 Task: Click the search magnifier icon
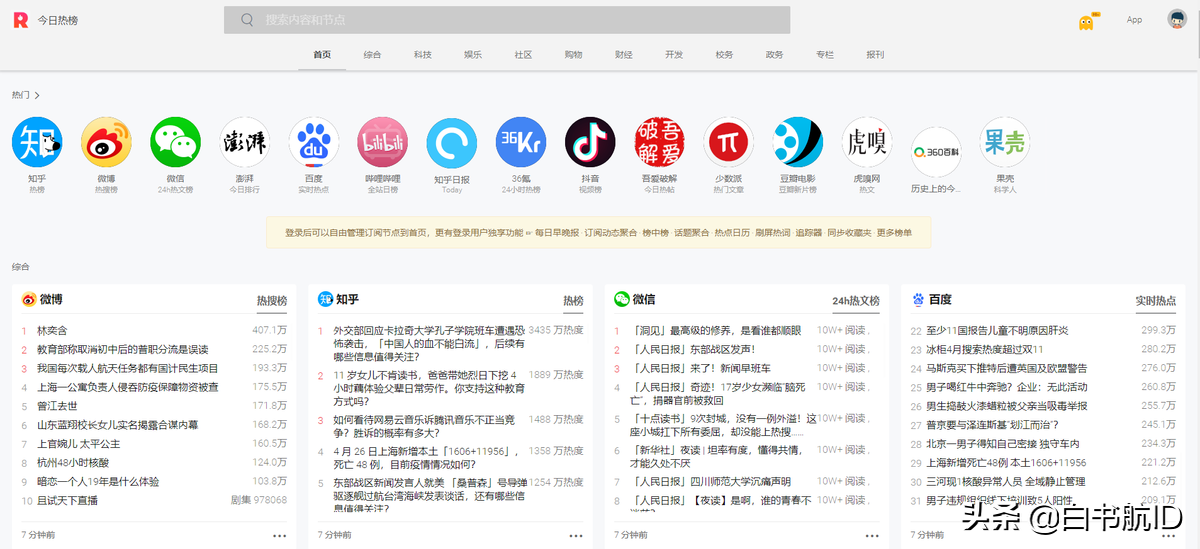click(247, 20)
